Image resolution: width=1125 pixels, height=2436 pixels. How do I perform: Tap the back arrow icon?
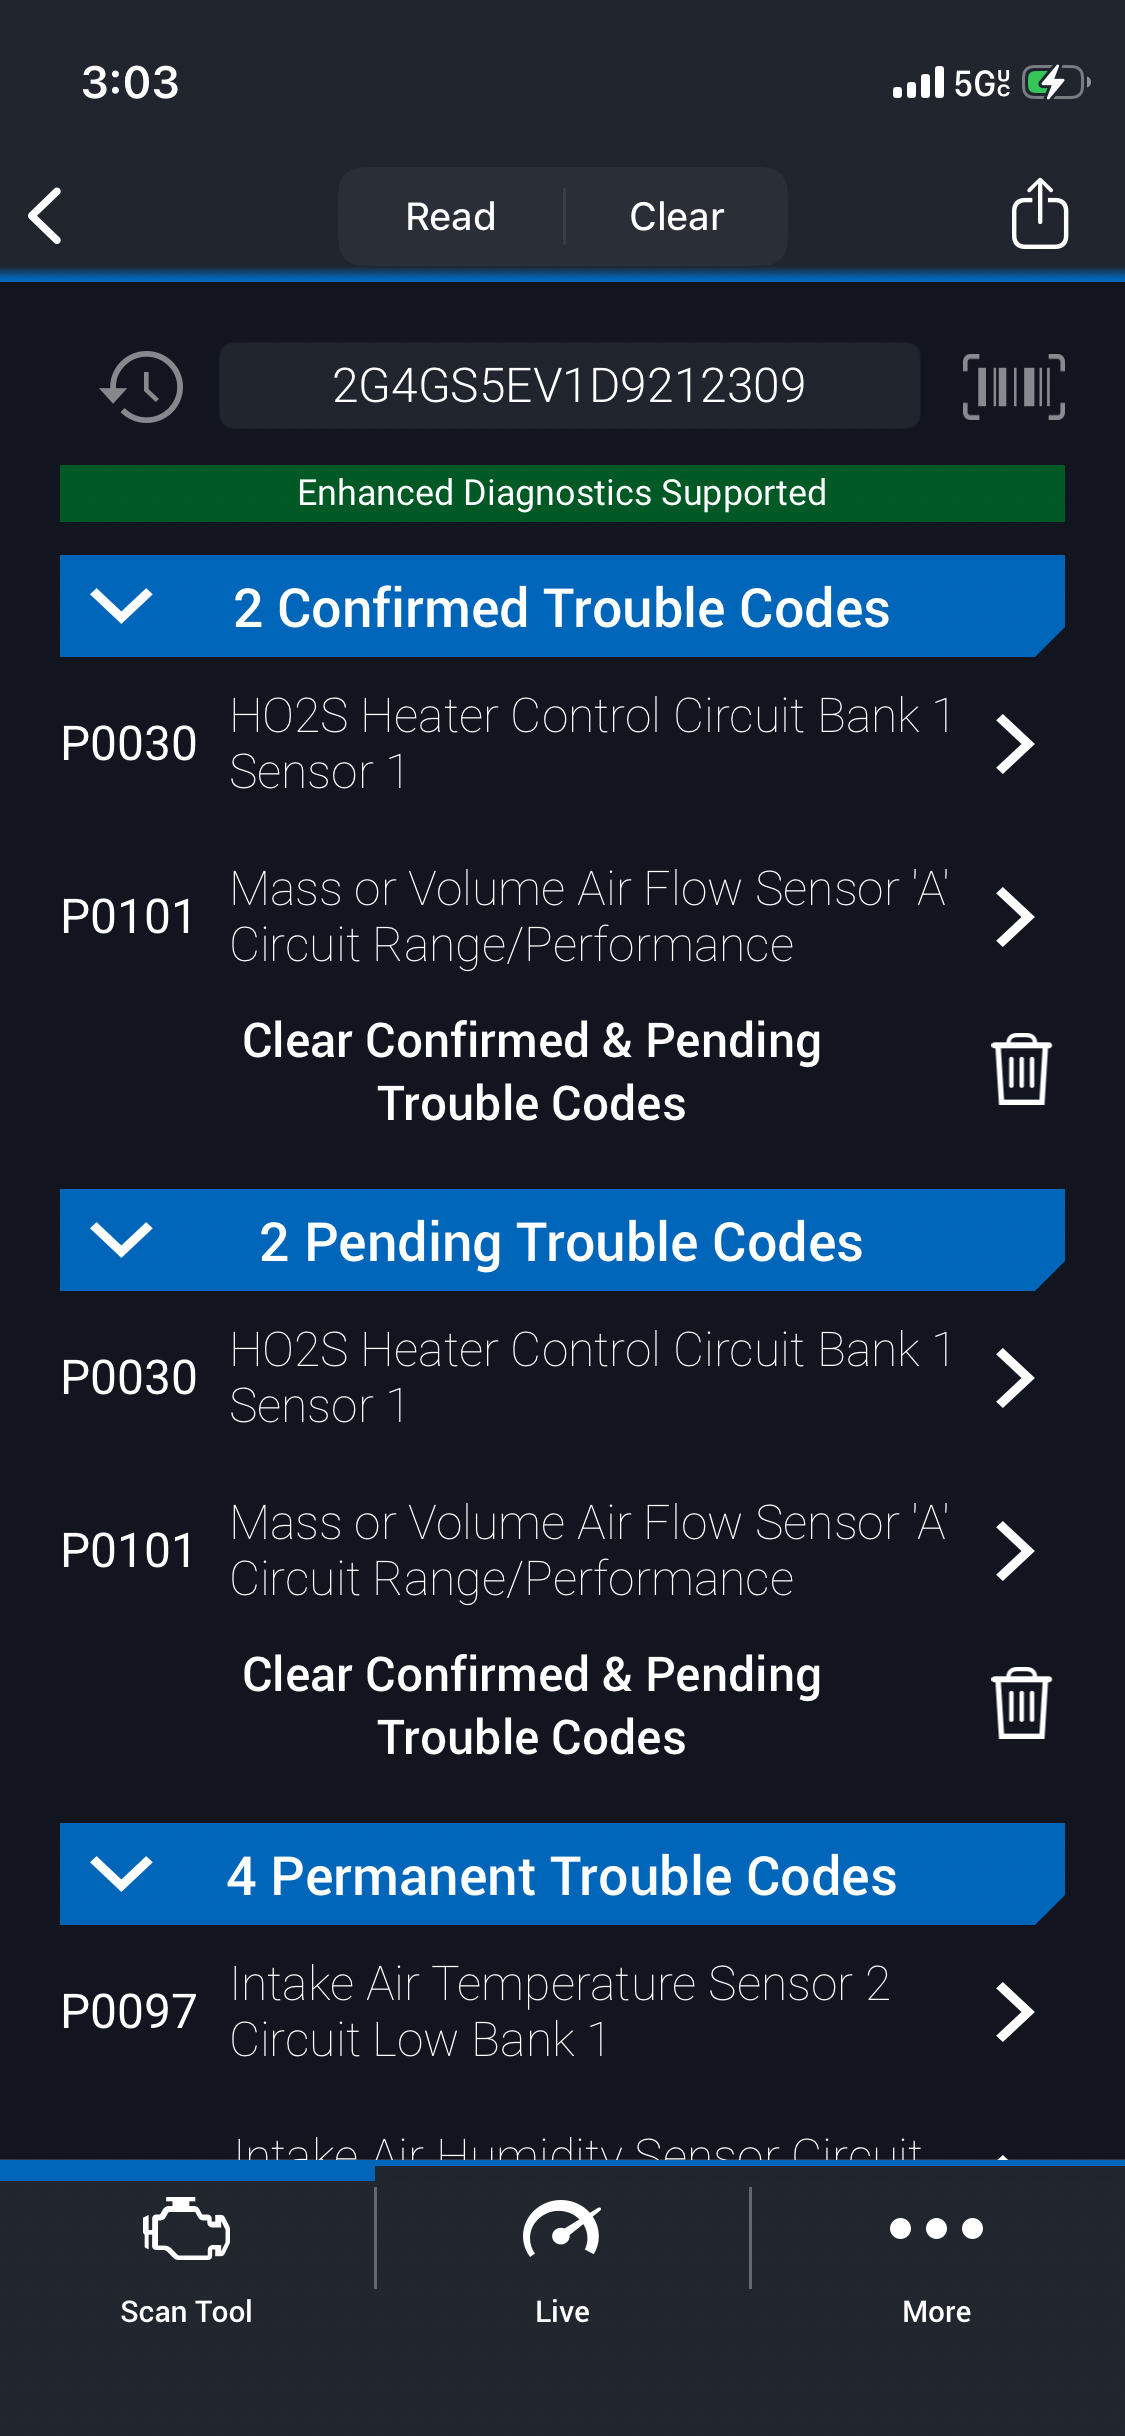click(x=46, y=215)
